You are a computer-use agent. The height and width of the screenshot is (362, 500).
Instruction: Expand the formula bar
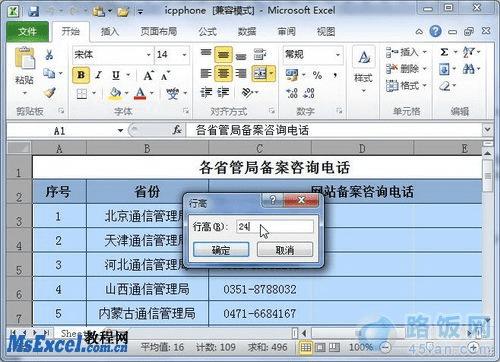[488, 129]
